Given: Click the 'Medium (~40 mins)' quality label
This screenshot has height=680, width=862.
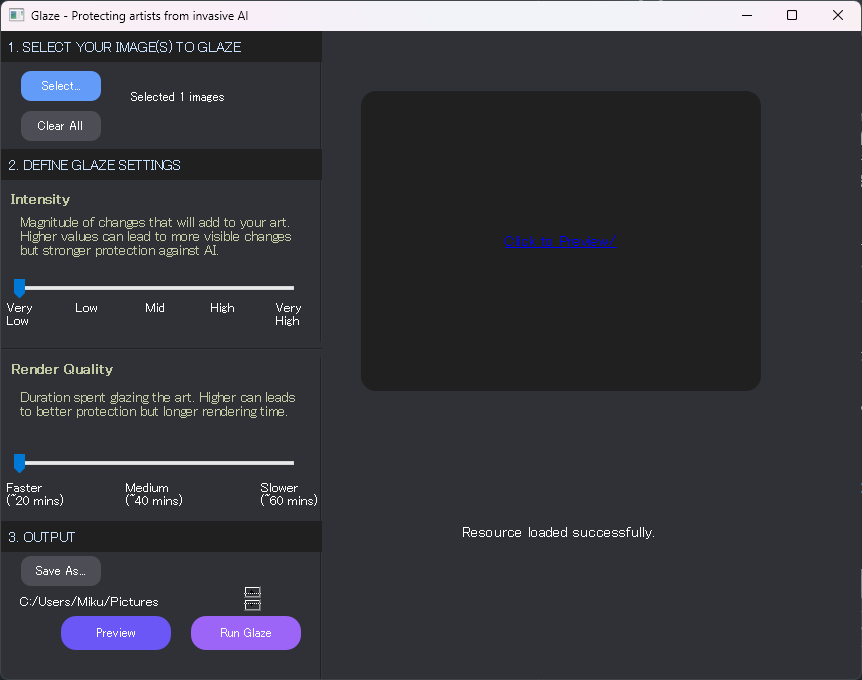Looking at the screenshot, I should tap(154, 494).
